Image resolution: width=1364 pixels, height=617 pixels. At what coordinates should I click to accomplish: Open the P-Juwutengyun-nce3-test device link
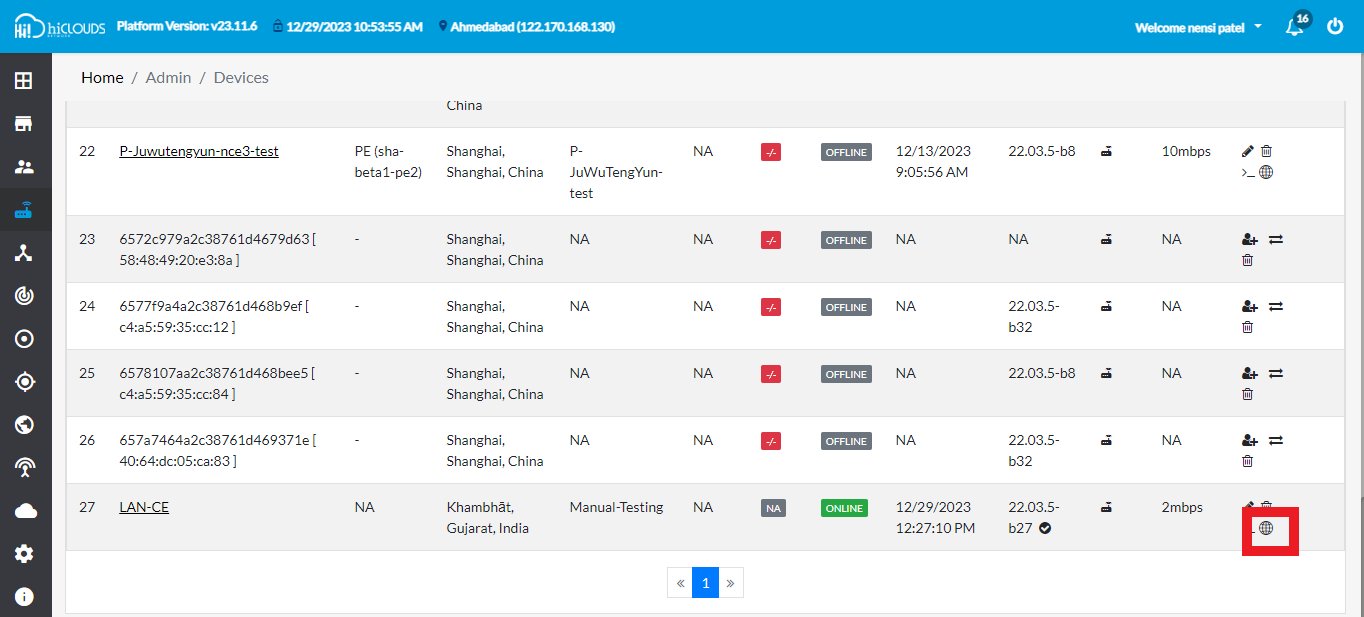[199, 151]
